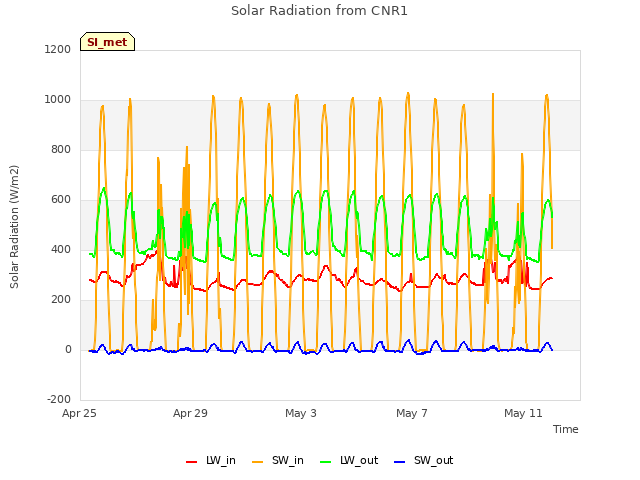This screenshot has width=640, height=480.
Task: Click the 1200 y-axis label
Action: 58,49
